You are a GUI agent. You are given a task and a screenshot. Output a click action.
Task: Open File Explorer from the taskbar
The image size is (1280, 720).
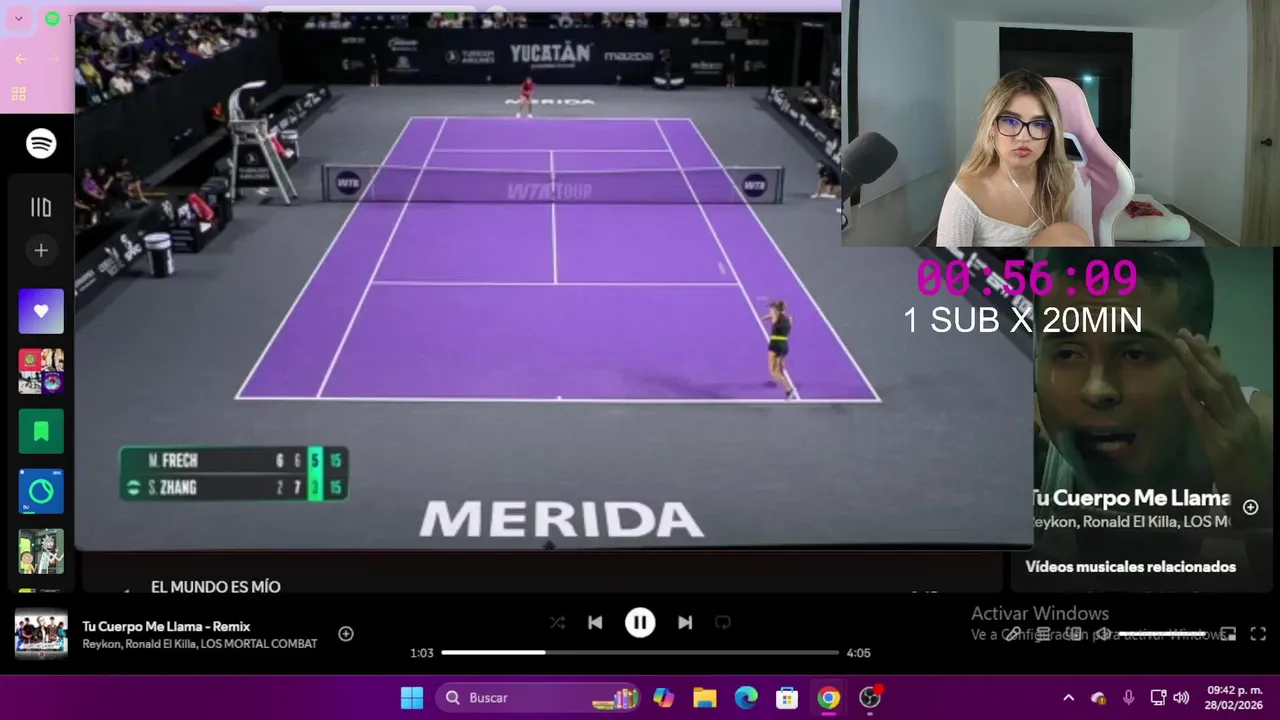point(705,698)
